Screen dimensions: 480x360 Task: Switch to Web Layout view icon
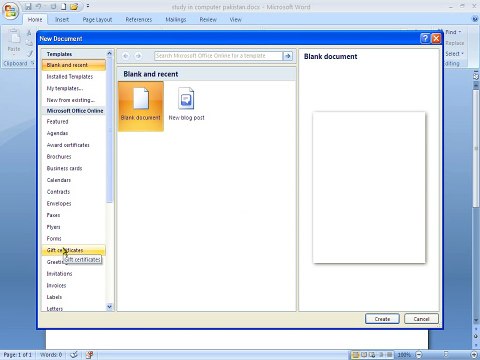pyautogui.click(x=372, y=355)
